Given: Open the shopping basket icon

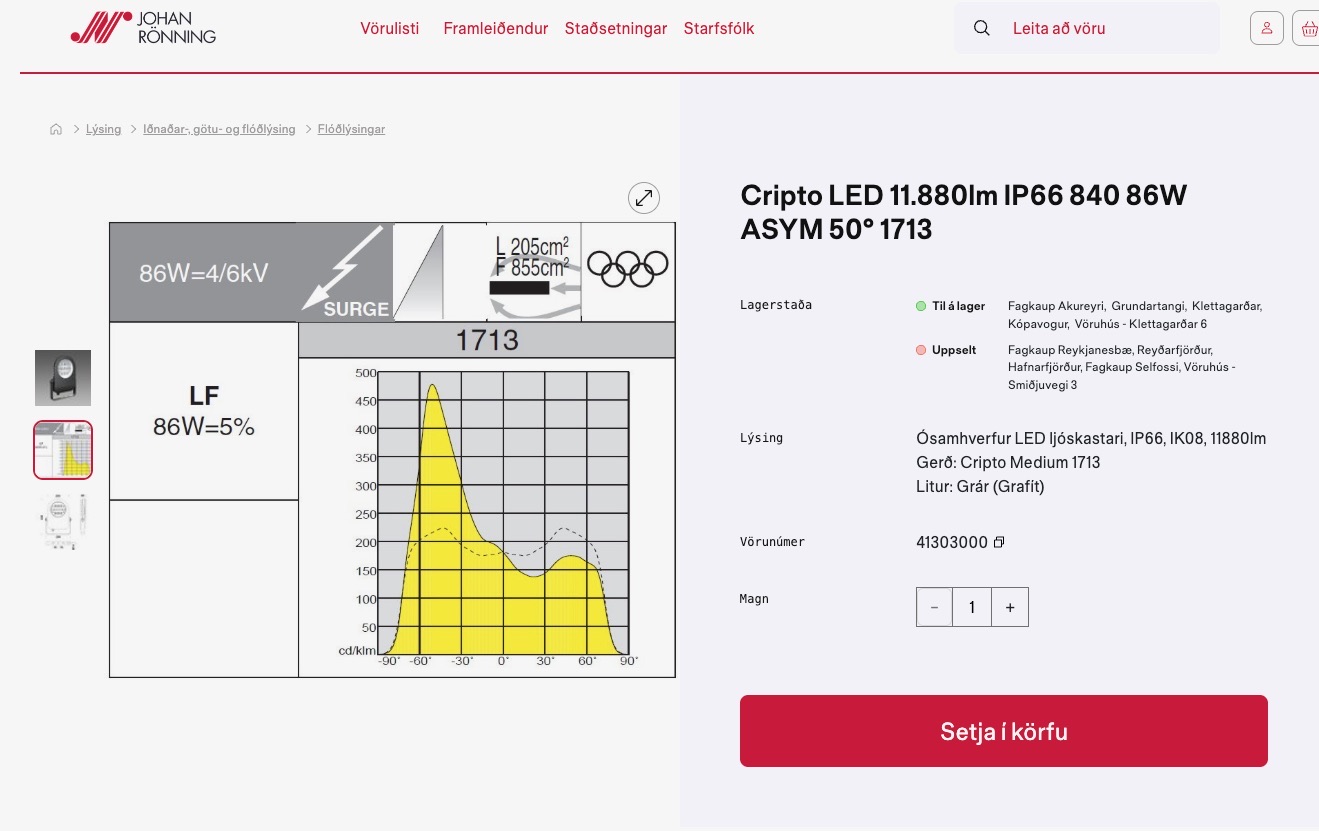Looking at the screenshot, I should (1308, 28).
